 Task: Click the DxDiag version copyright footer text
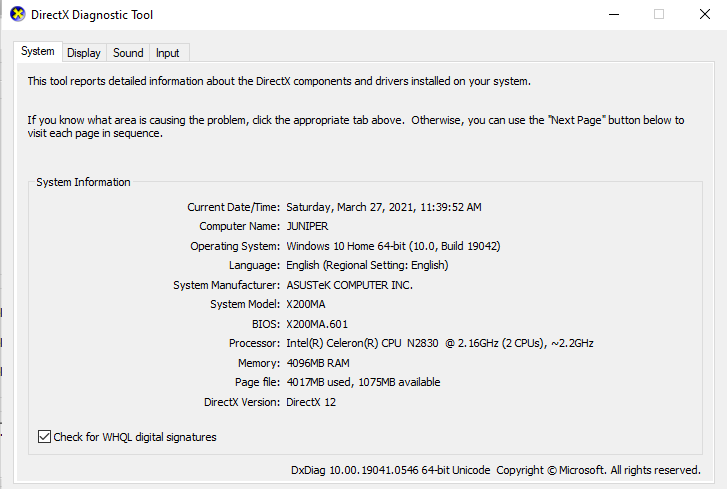[495, 470]
